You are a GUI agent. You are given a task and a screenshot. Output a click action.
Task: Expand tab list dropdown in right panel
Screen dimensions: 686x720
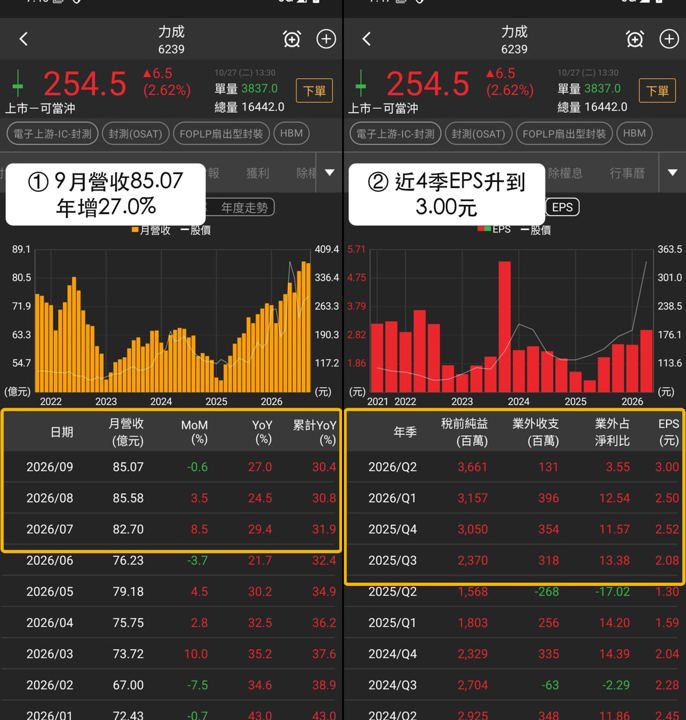click(672, 173)
